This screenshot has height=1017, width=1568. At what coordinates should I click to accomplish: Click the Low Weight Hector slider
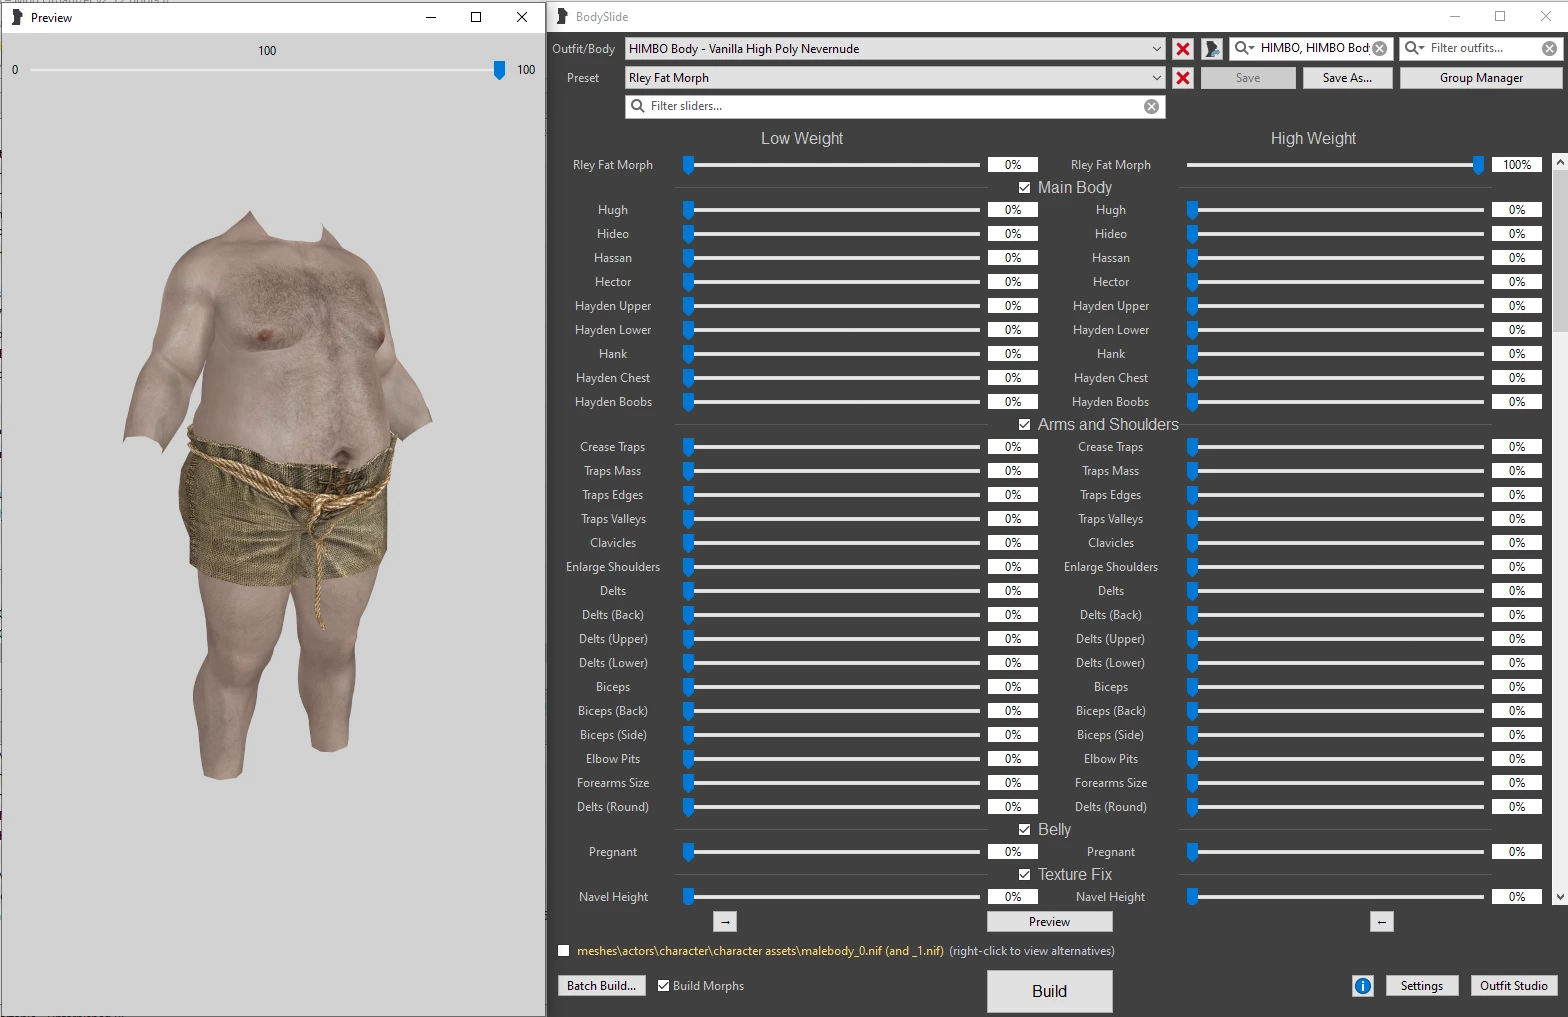pos(832,282)
